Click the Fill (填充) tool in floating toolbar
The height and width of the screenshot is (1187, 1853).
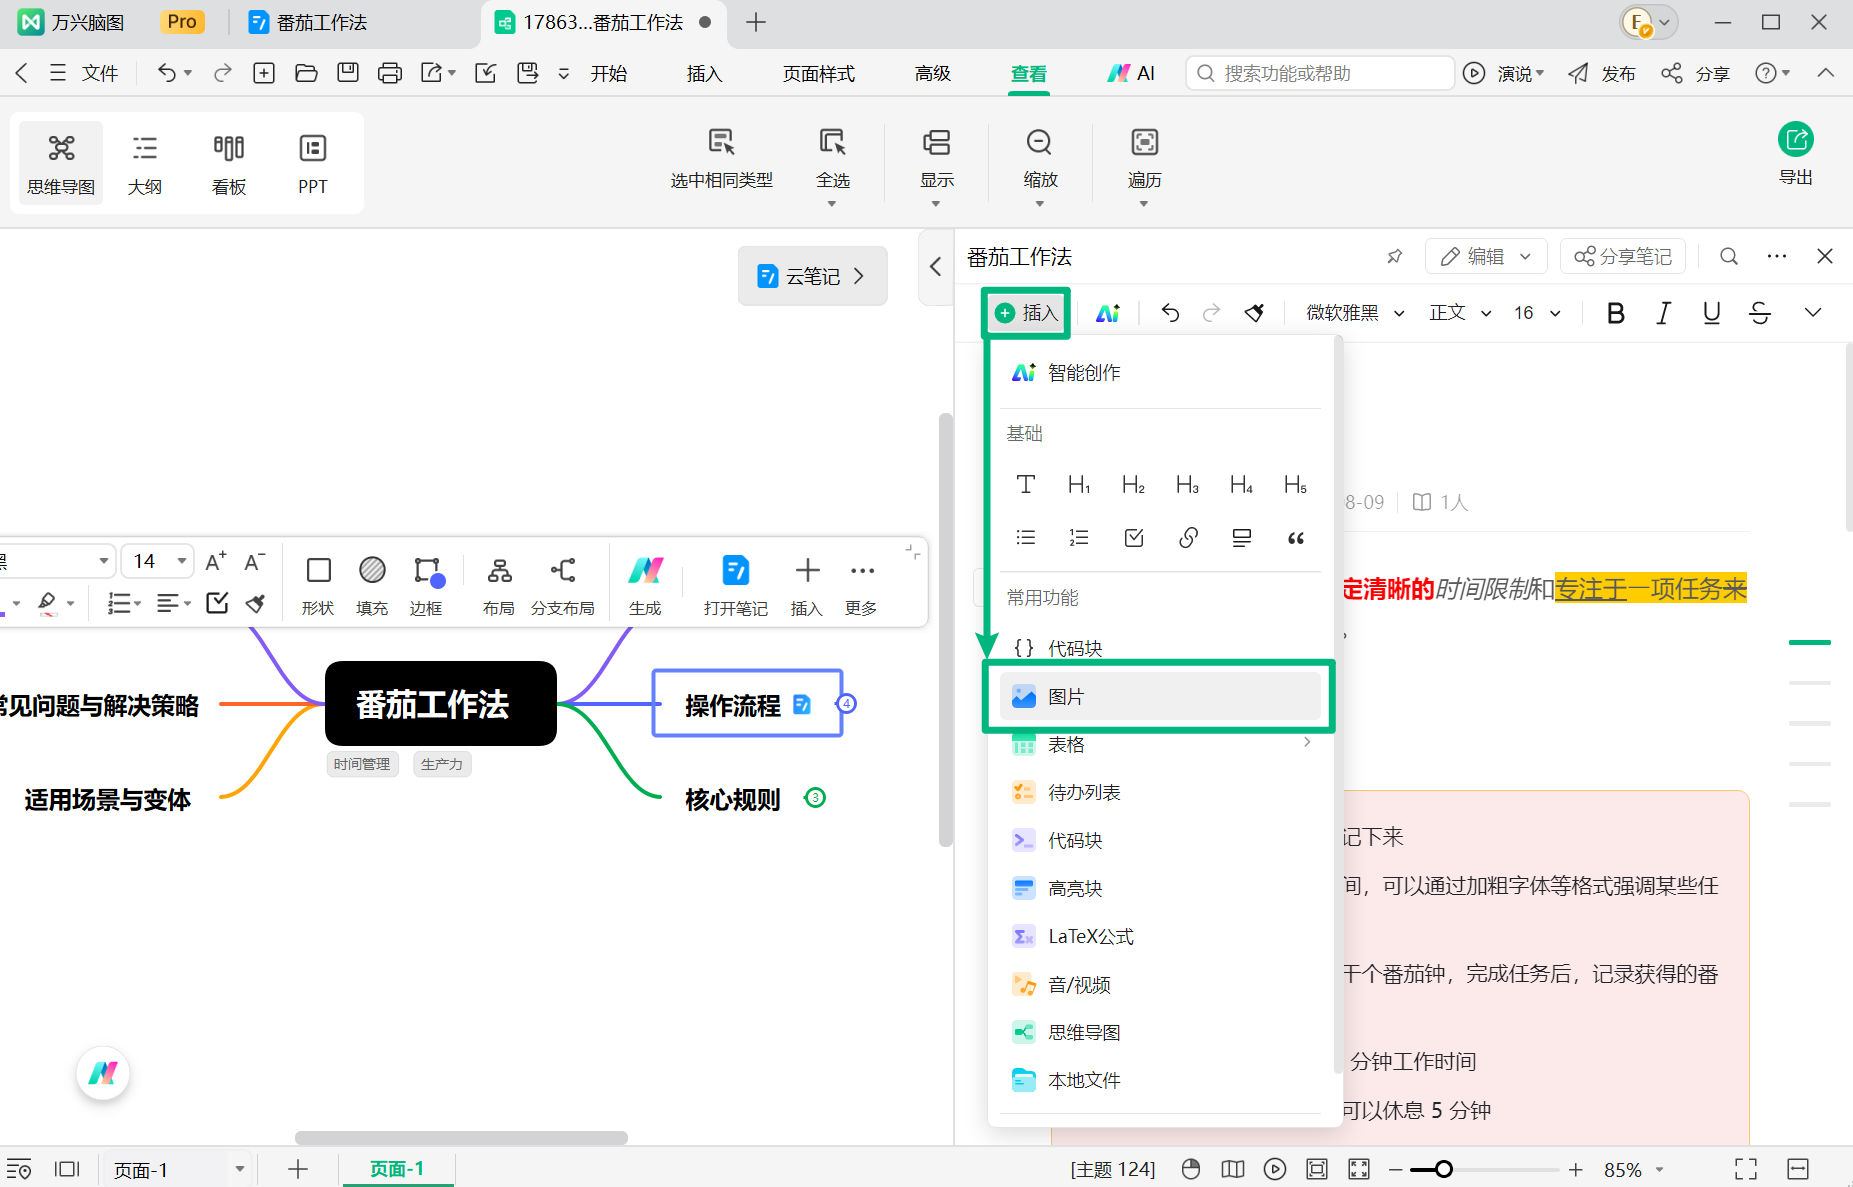click(372, 584)
